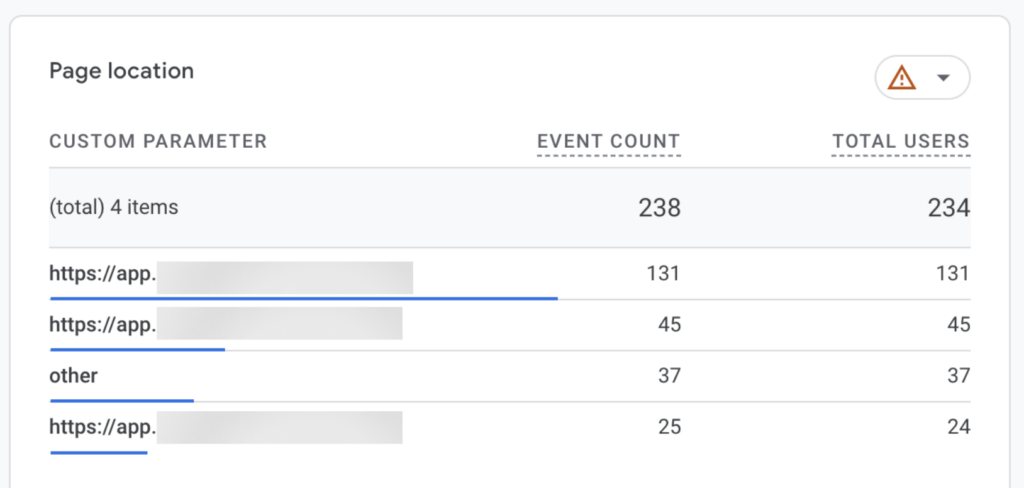Click the TOTAL USERS column header
This screenshot has width=1024, height=488.
900,141
